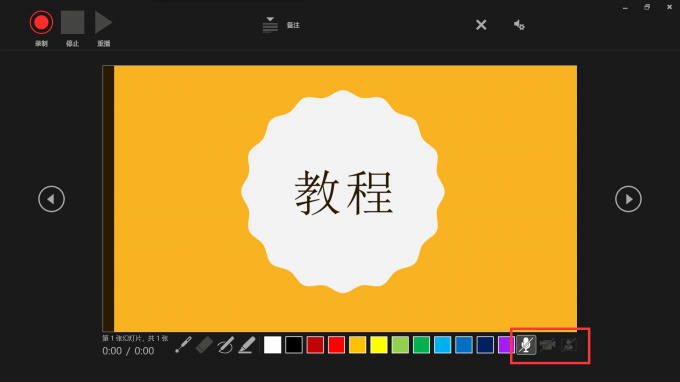Select the laser pointer tool
Viewport: 680px width, 382px height.
[x=183, y=345]
